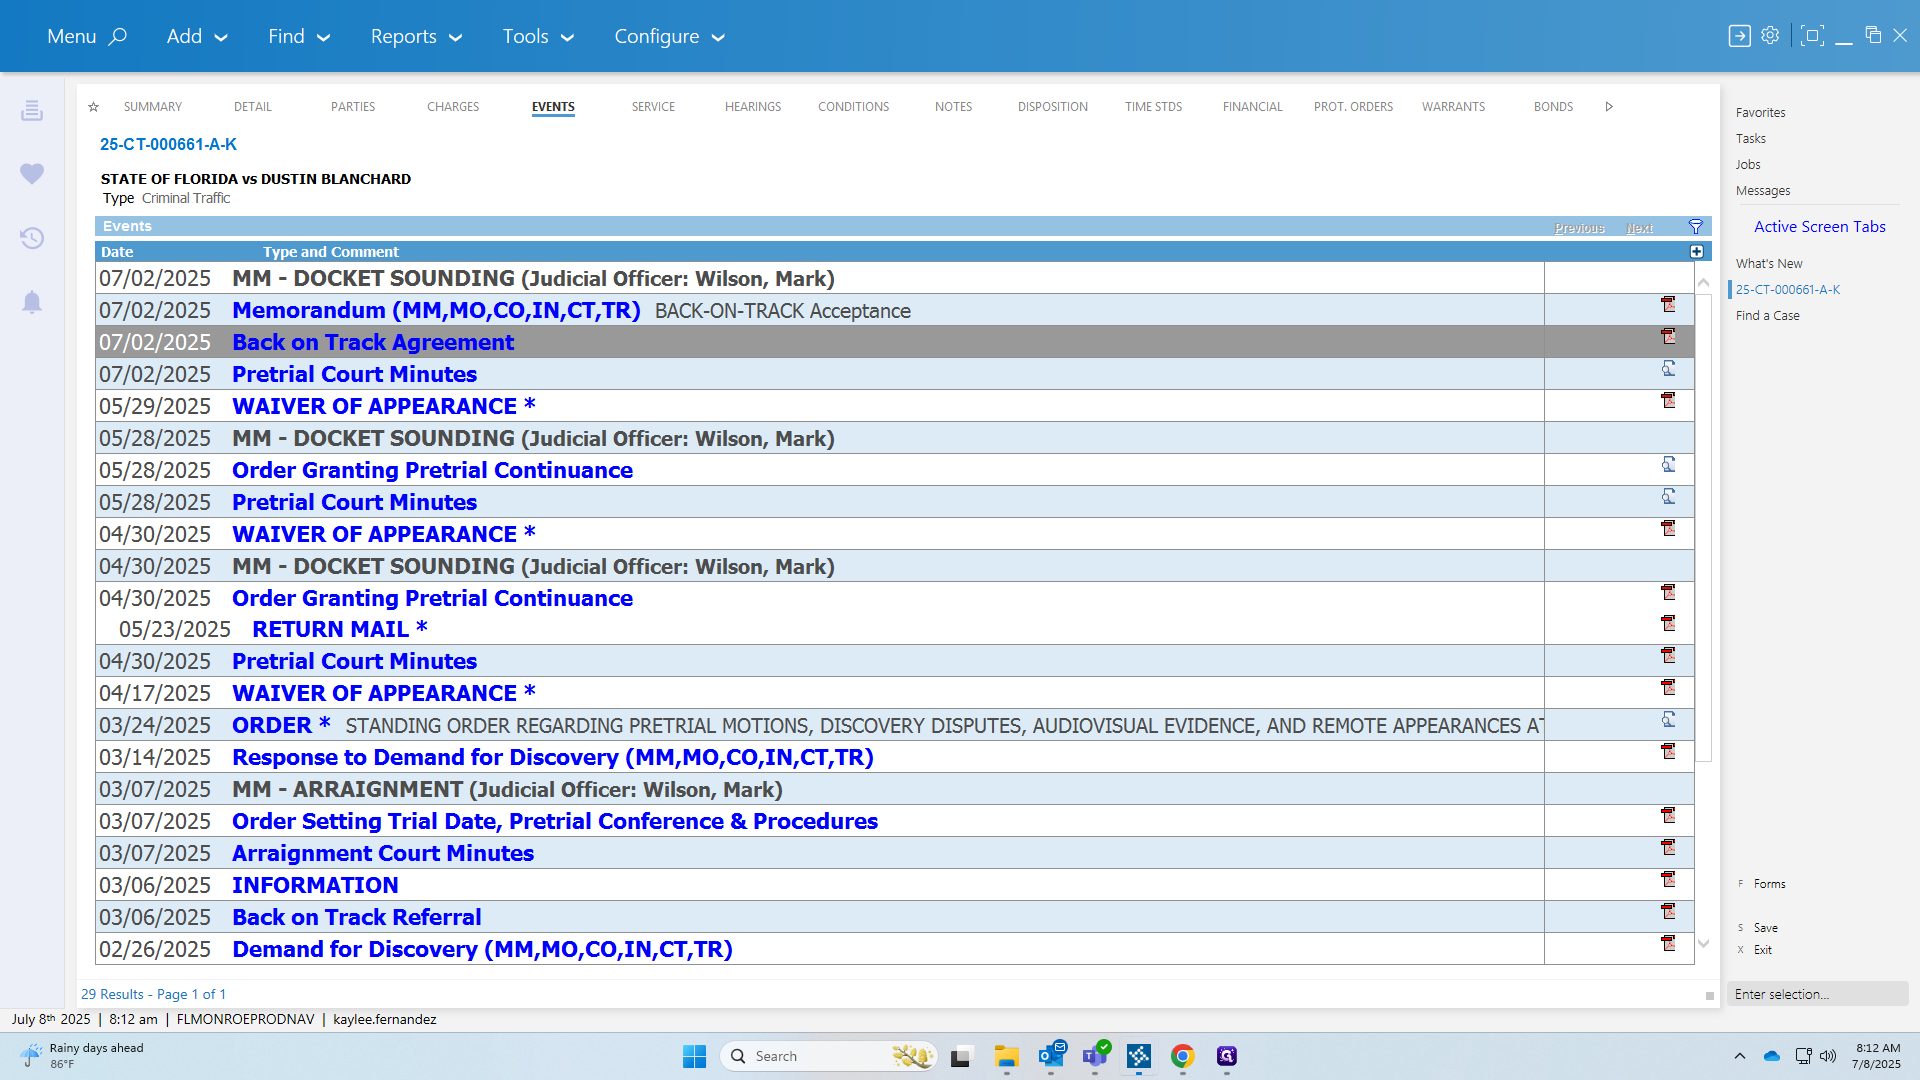Open the Configure dropdown menu
The image size is (1920, 1080).
coord(669,36)
